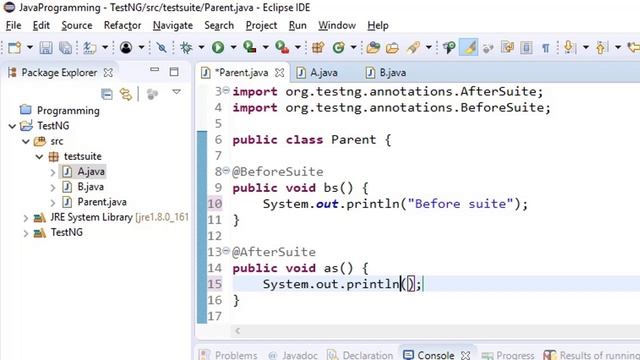Expand the JRE System Library node
Screen dimensions: 640x360
(25, 218)
